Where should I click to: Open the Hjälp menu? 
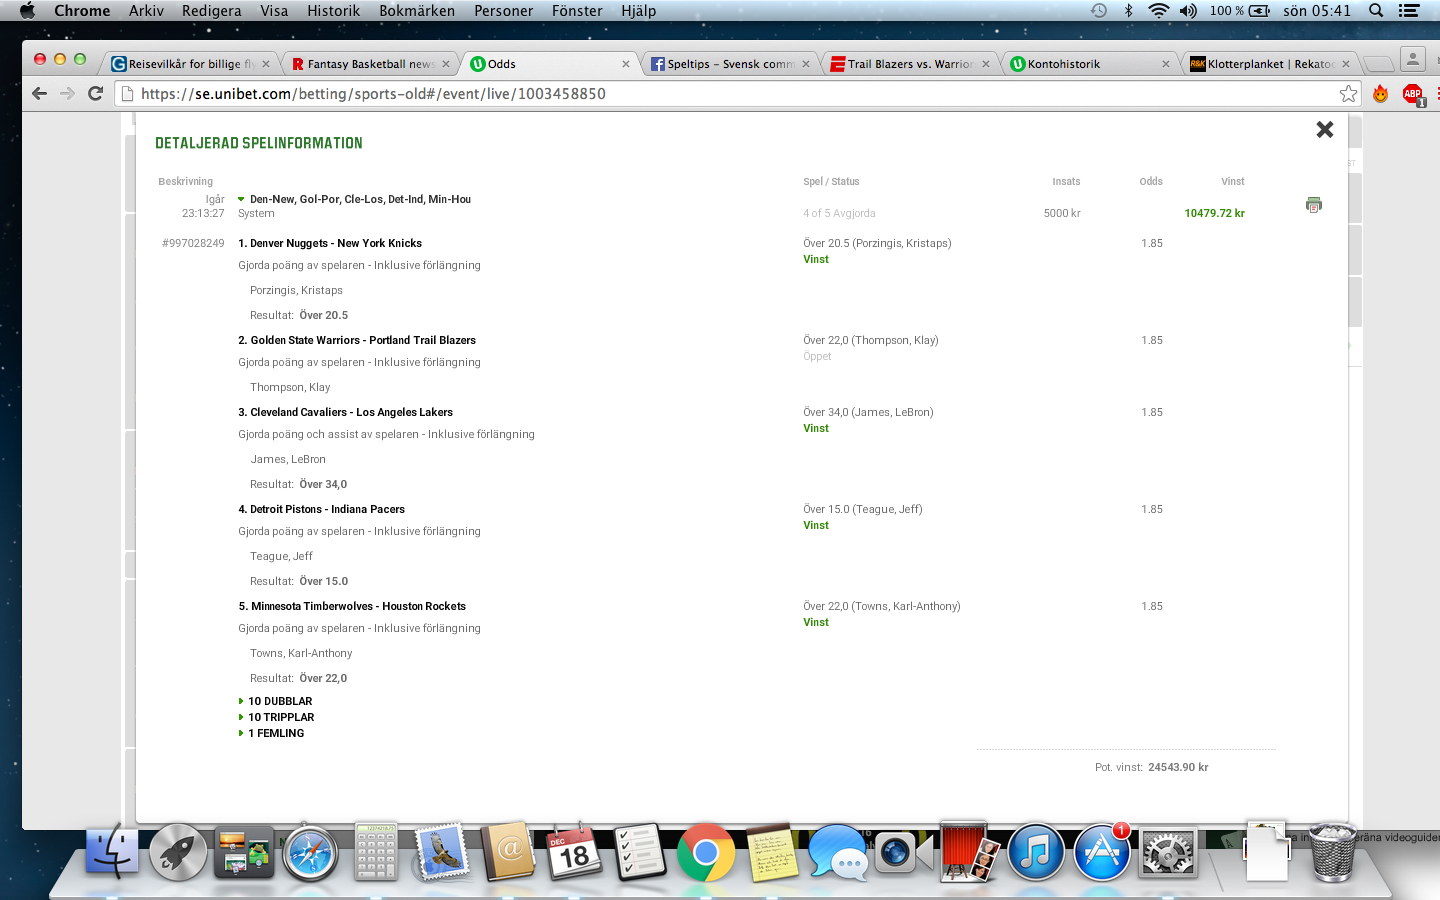tap(638, 11)
